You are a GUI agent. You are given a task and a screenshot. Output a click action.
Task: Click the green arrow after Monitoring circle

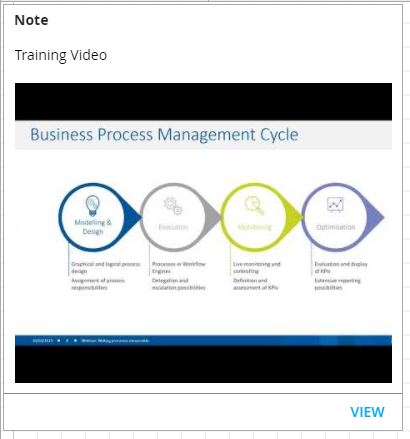[295, 217]
